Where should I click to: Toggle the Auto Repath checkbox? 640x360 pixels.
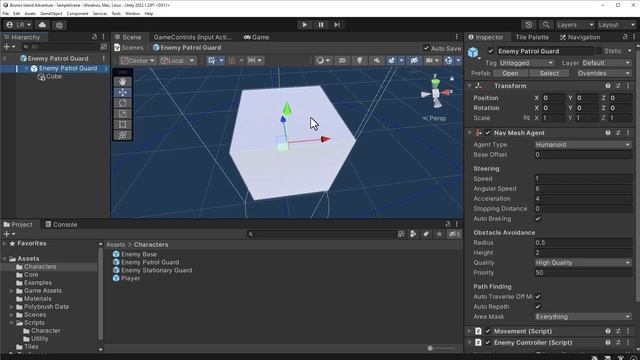coord(538,307)
